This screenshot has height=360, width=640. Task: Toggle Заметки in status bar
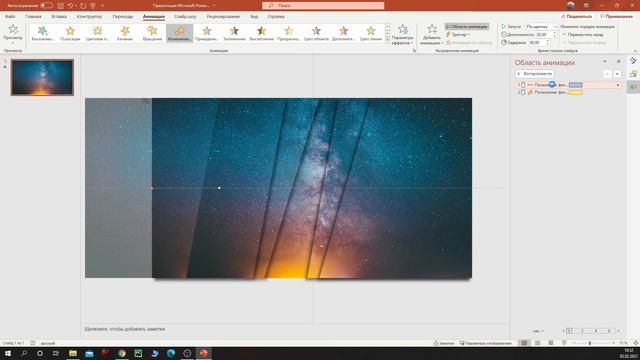(444, 343)
